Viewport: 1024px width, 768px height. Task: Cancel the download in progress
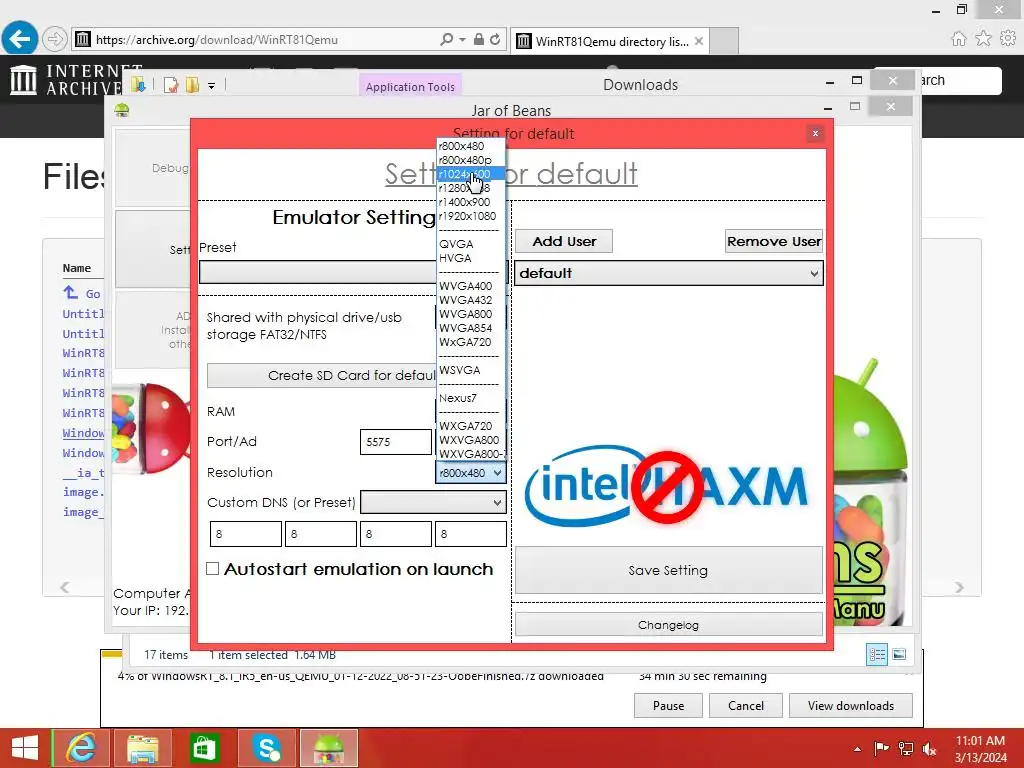[746, 706]
